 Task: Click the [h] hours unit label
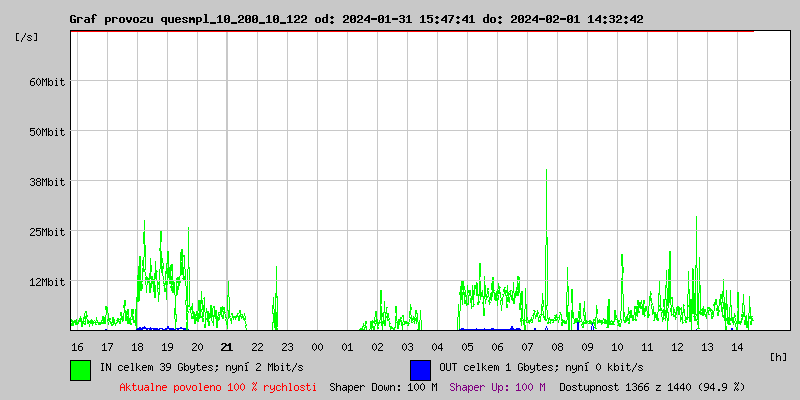click(x=778, y=356)
